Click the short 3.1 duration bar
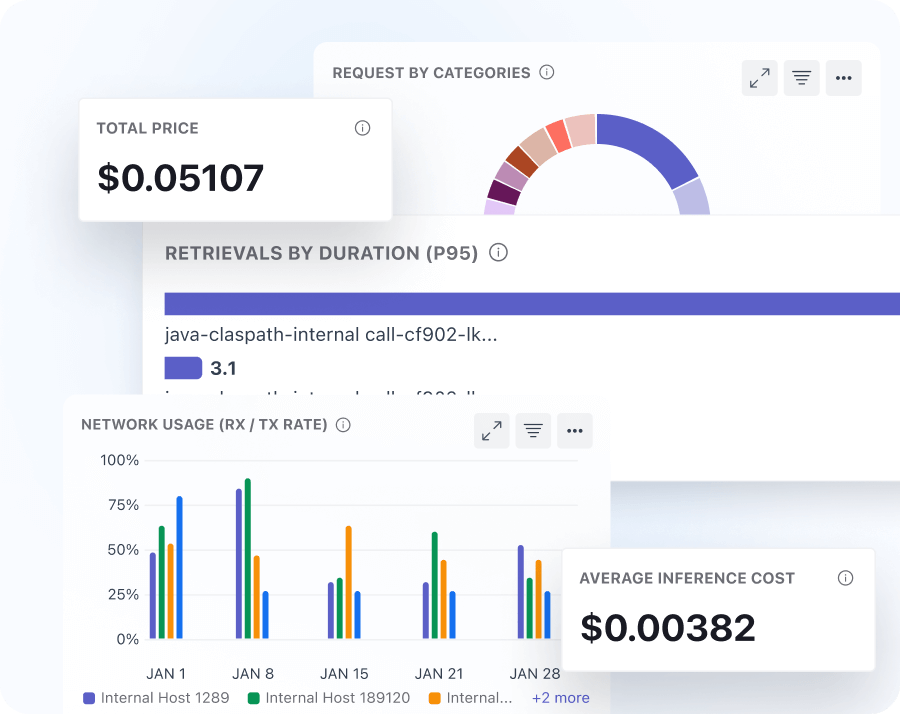This screenshot has width=900, height=714. point(183,368)
